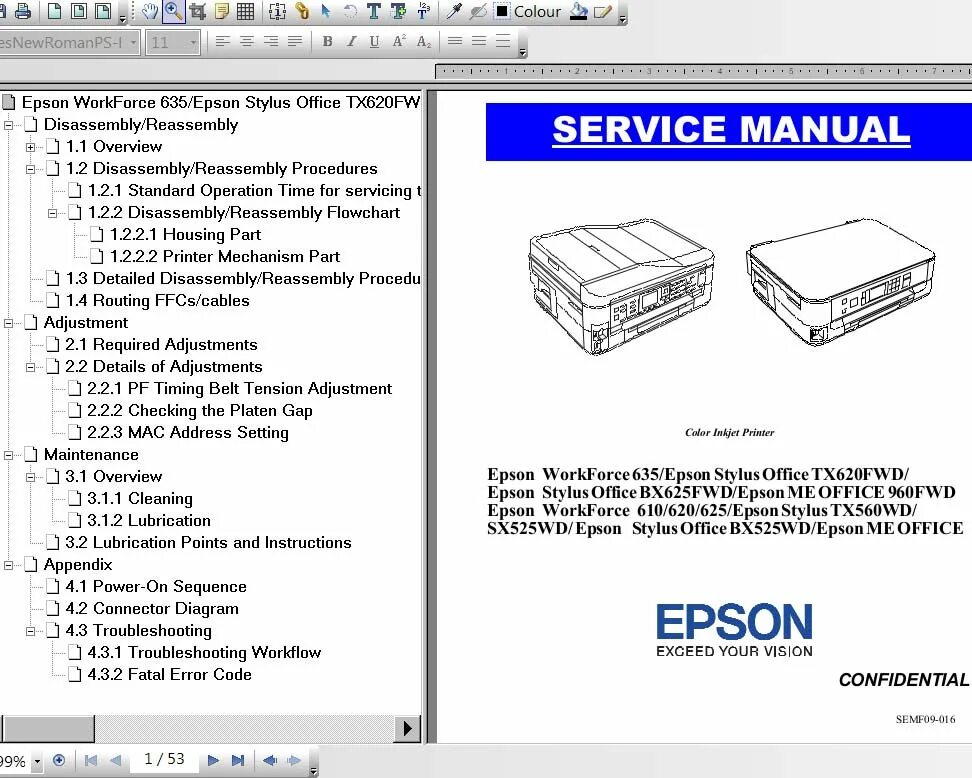Align text right

coord(271,42)
